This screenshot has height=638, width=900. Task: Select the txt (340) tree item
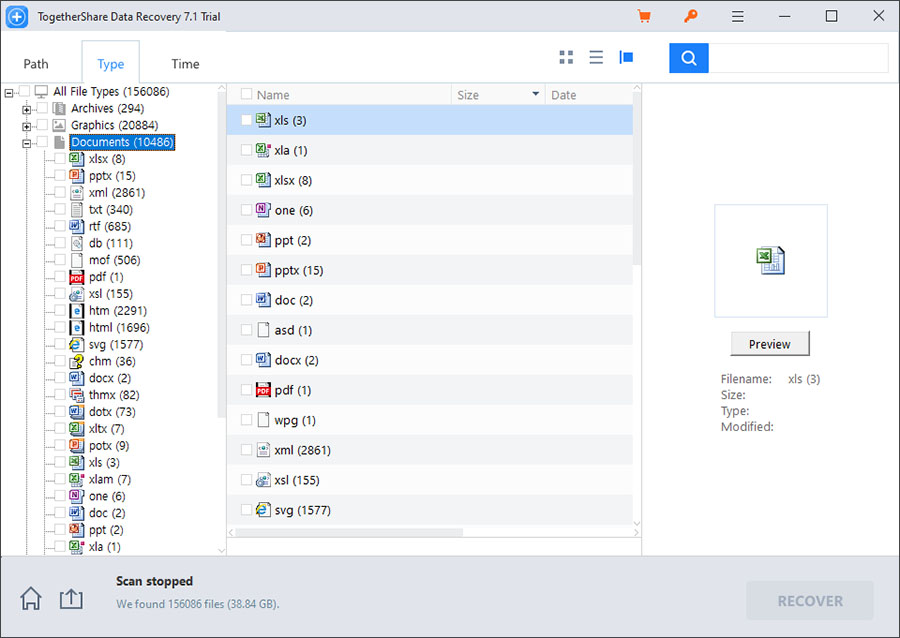coord(110,209)
